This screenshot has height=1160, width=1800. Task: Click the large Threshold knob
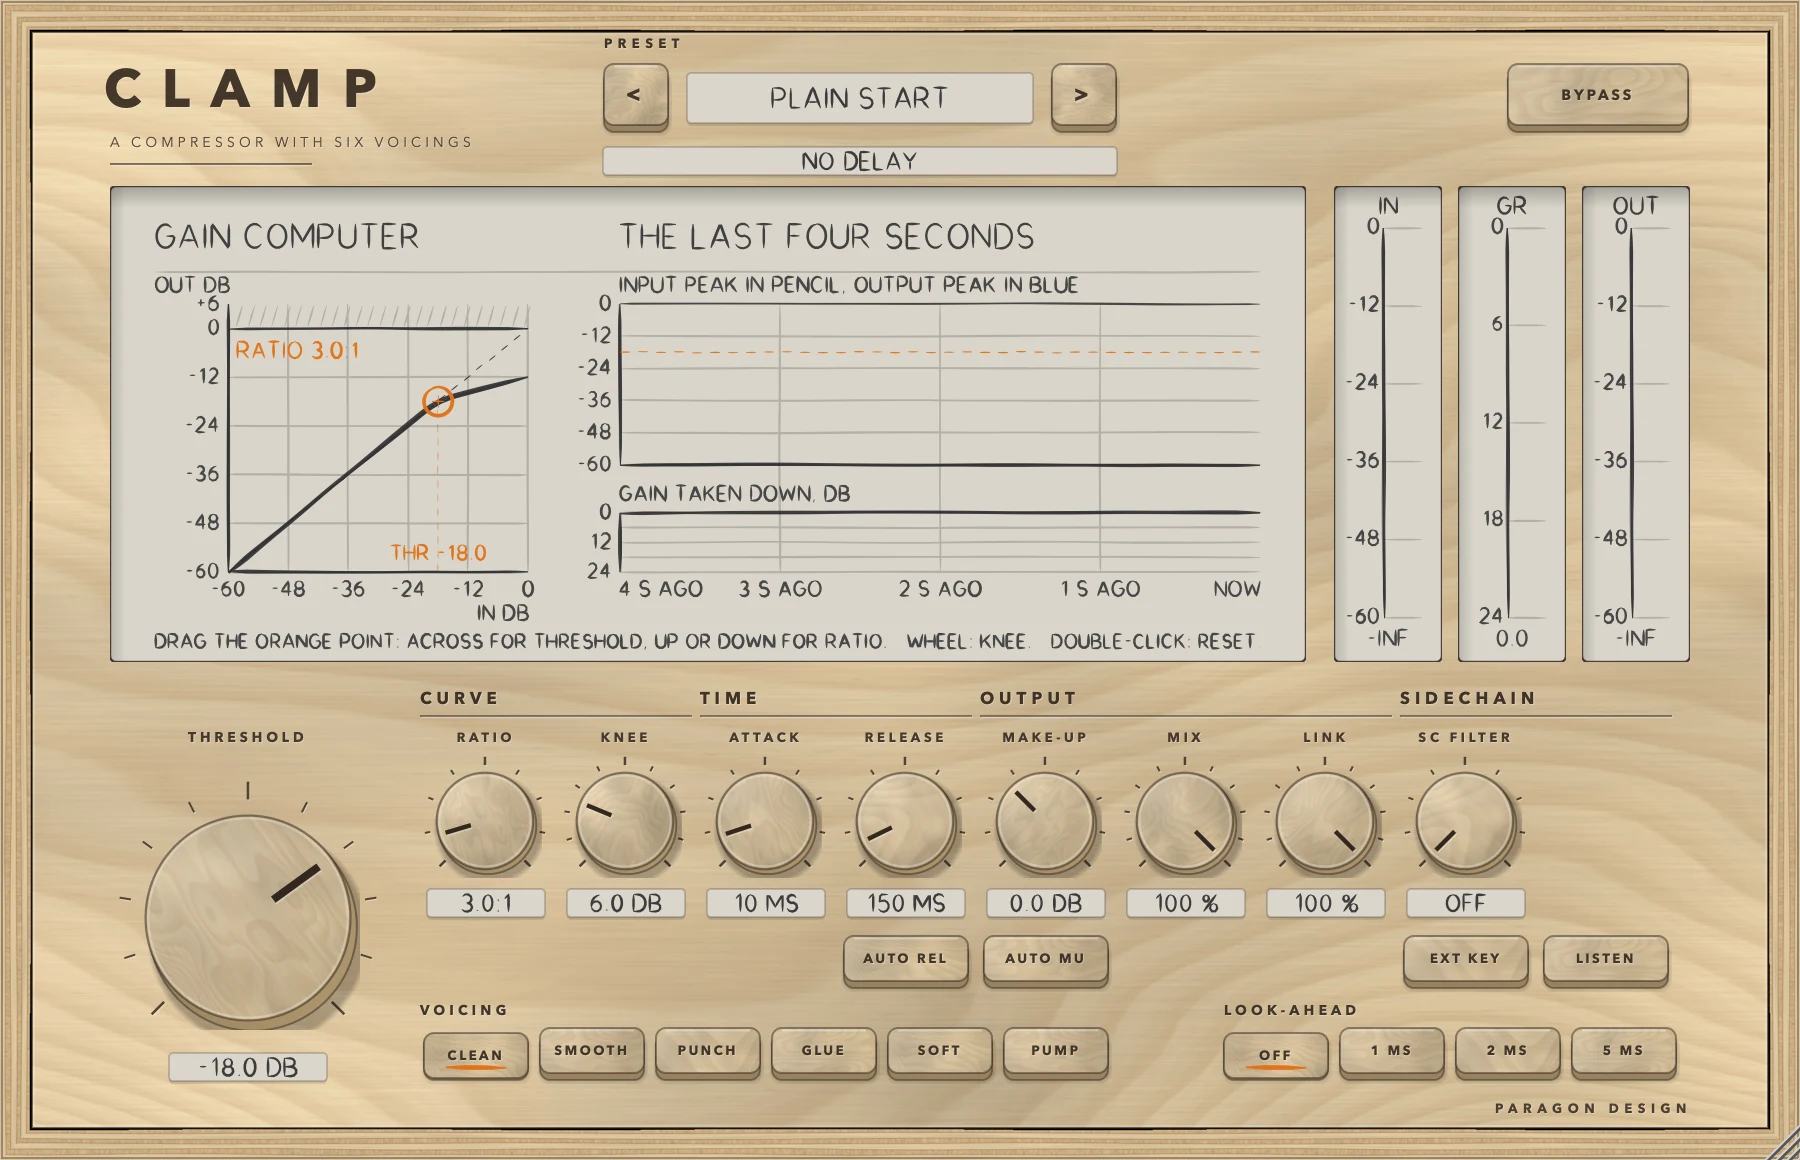(249, 918)
